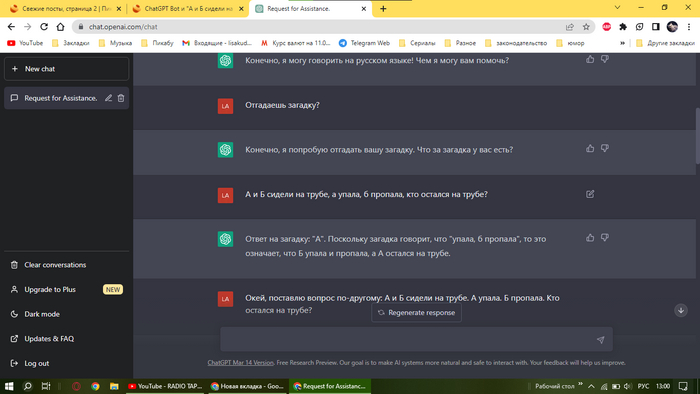The image size is (700, 394).
Task: Thumbs down the first ChatGPT reply
Action: pyautogui.click(x=605, y=59)
